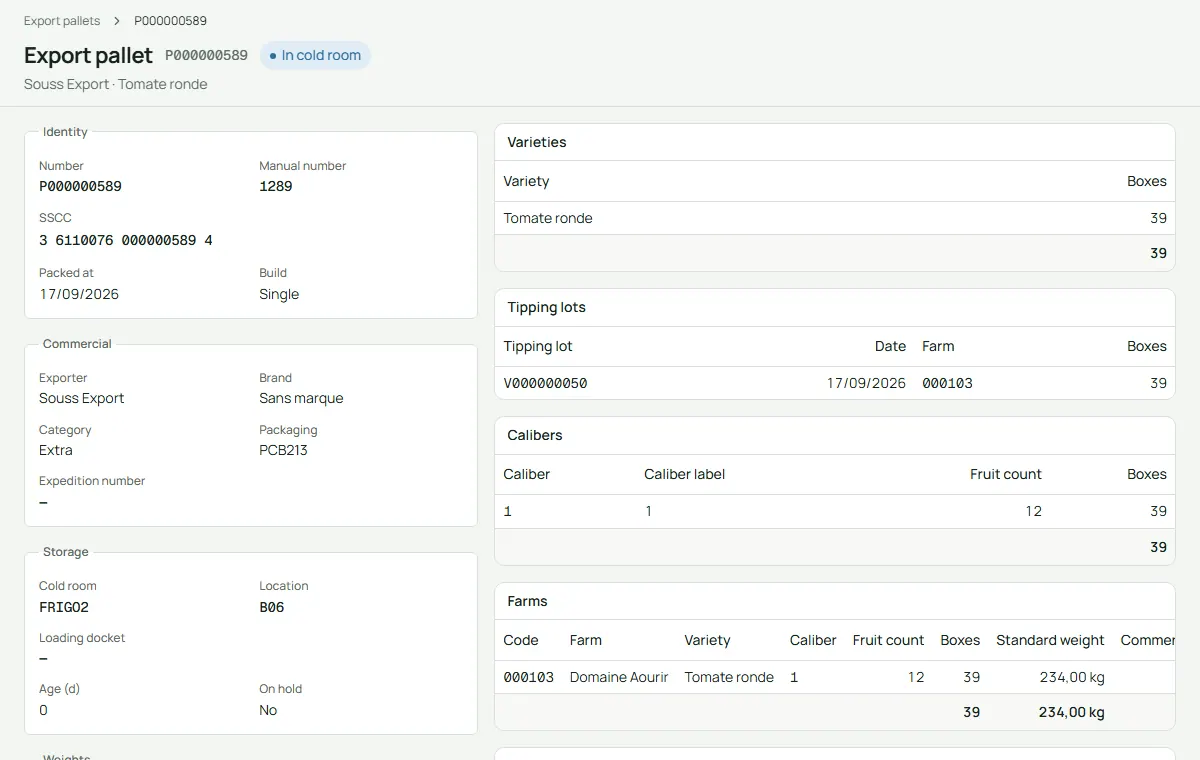The height and width of the screenshot is (760, 1200).
Task: Click the "Caliber label" column header
Action: (x=685, y=474)
